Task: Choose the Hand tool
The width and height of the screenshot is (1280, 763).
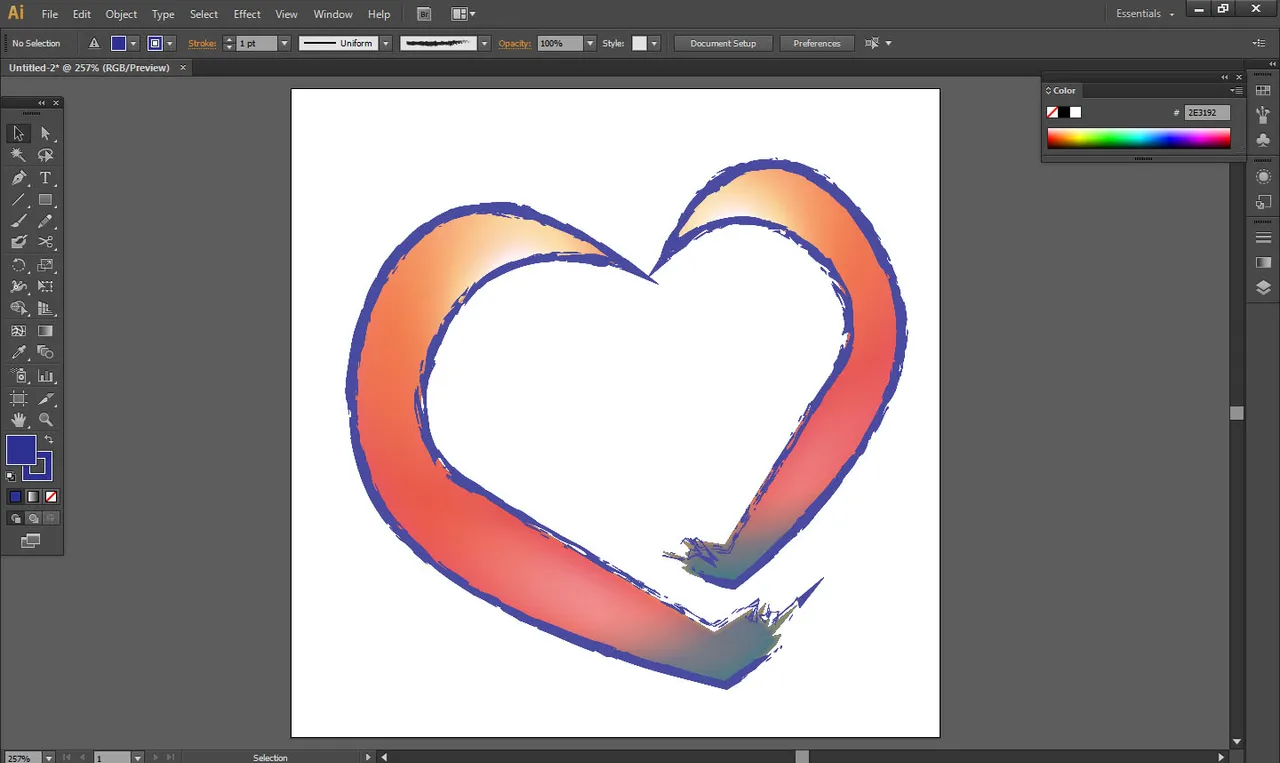Action: click(x=19, y=420)
